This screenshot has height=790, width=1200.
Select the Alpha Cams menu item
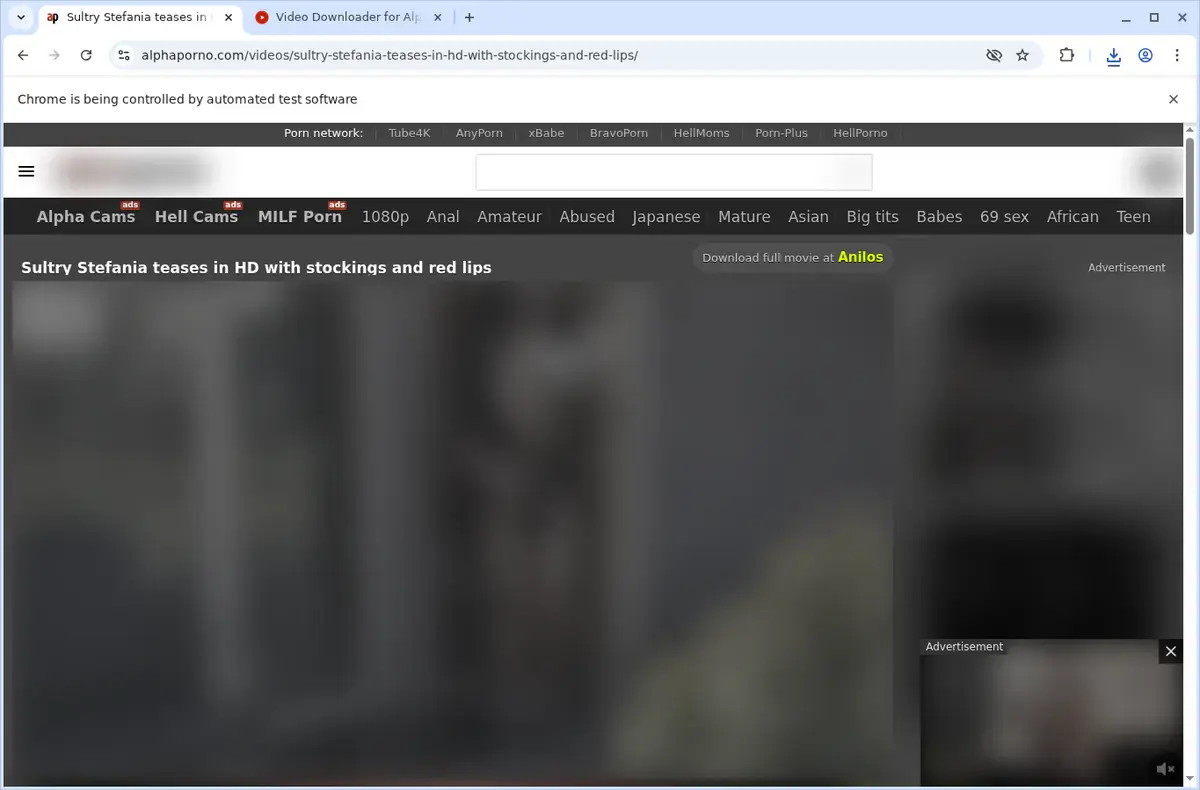(86, 216)
